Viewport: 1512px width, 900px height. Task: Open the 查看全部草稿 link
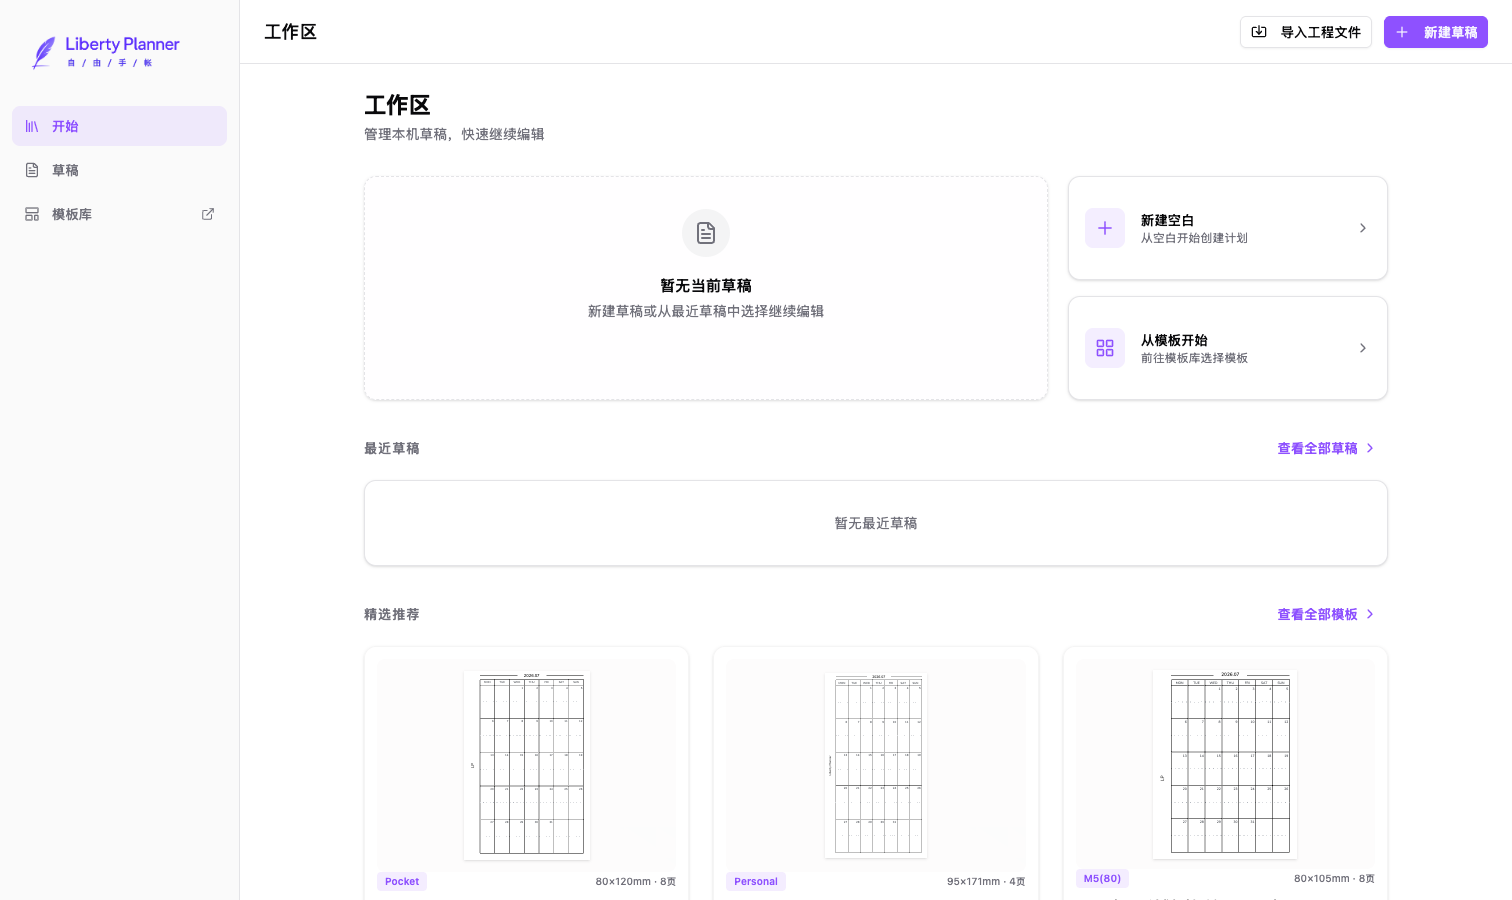[x=1325, y=448]
